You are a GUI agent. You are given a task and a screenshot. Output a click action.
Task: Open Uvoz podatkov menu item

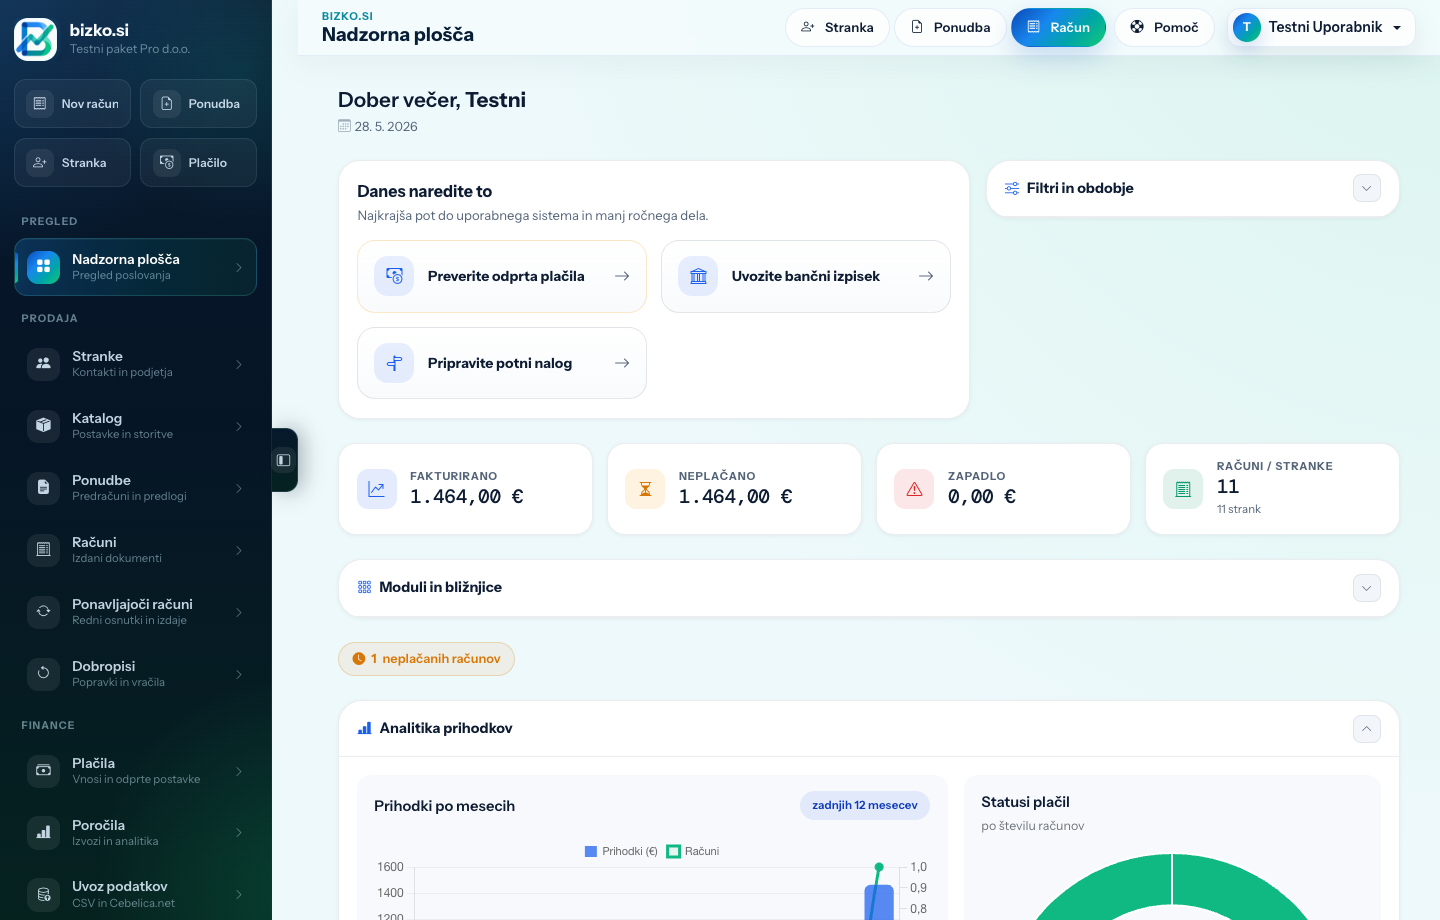coord(135,894)
